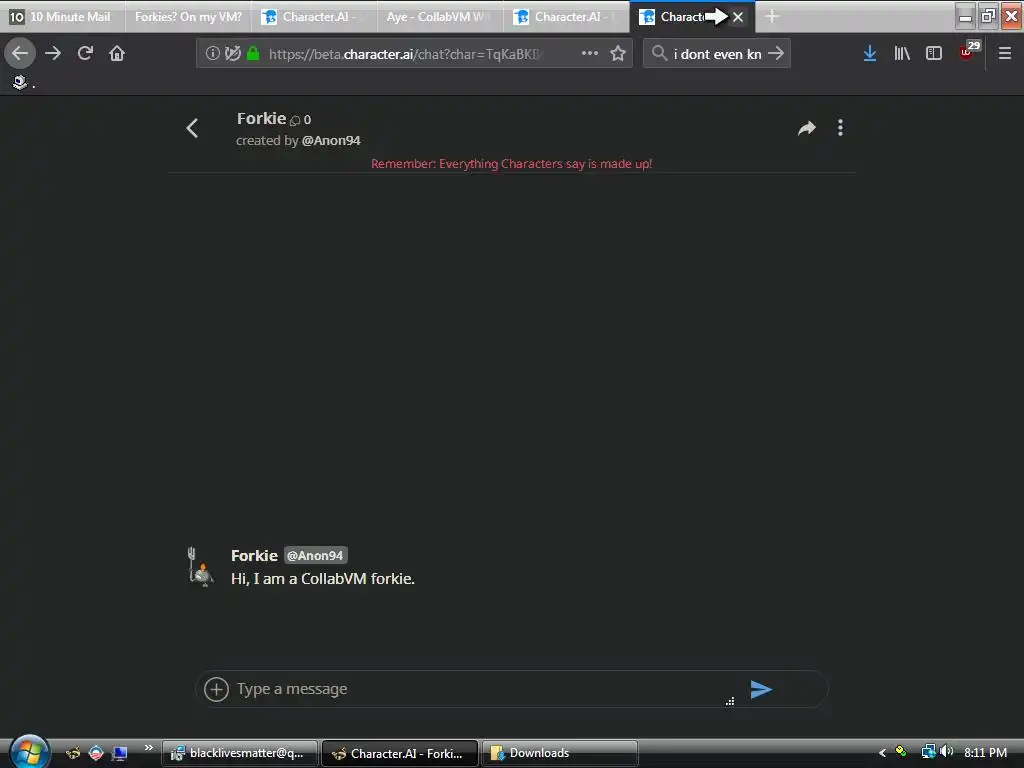Click the @Anon94 badge beside message name
This screenshot has height=768, width=1024.
point(315,555)
